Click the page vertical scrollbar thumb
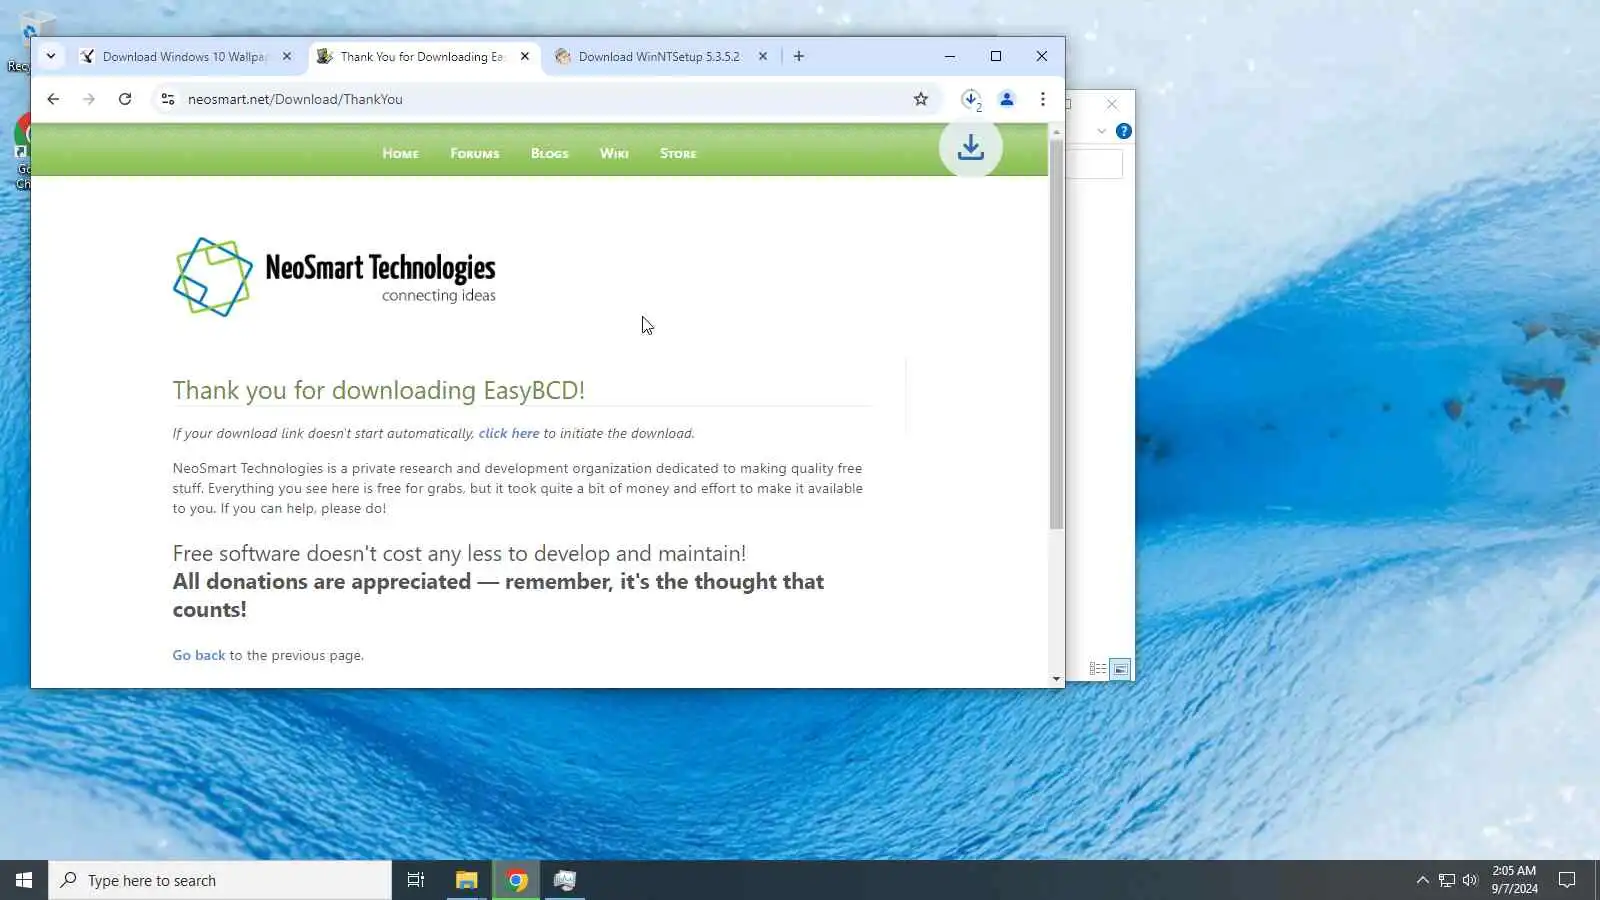The image size is (1600, 900). (1056, 334)
